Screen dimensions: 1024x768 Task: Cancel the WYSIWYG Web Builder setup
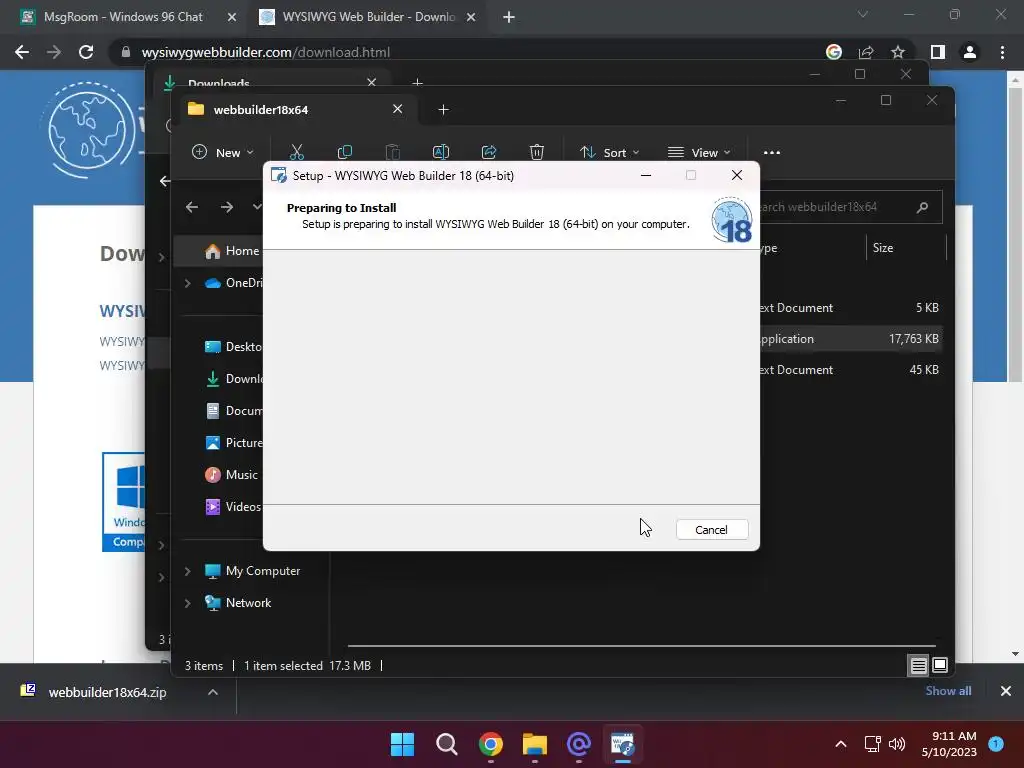tap(711, 530)
